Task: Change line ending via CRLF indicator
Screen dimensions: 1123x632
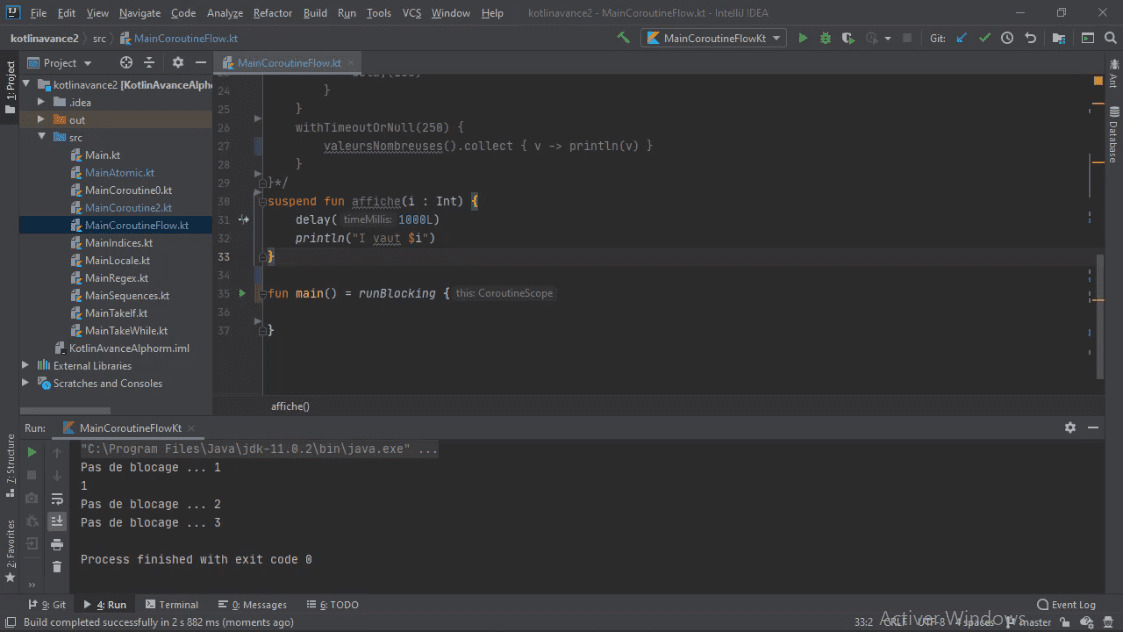Action: tap(893, 621)
